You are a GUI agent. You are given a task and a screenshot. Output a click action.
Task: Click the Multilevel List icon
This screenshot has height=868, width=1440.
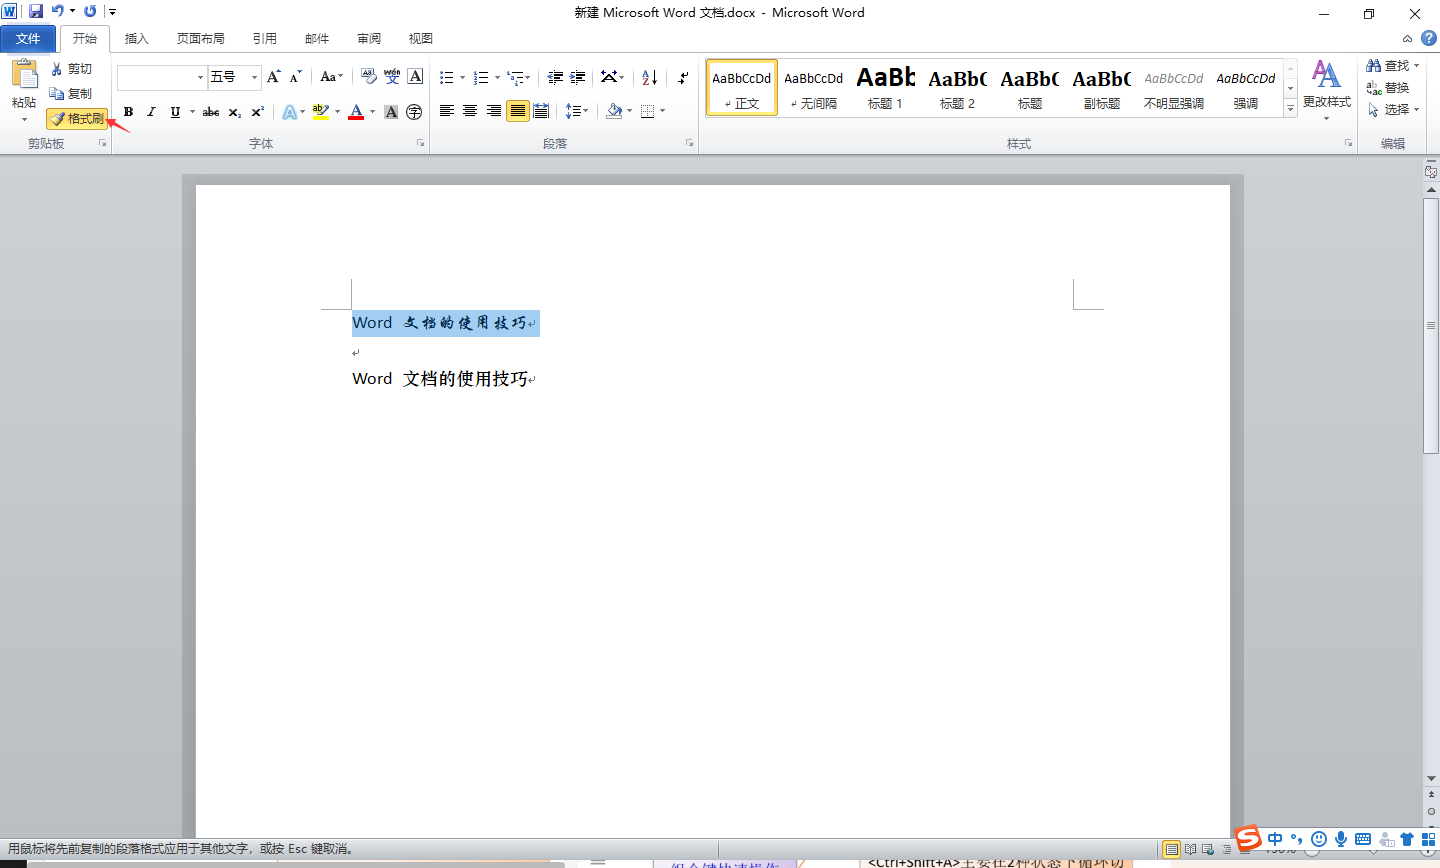(x=515, y=77)
